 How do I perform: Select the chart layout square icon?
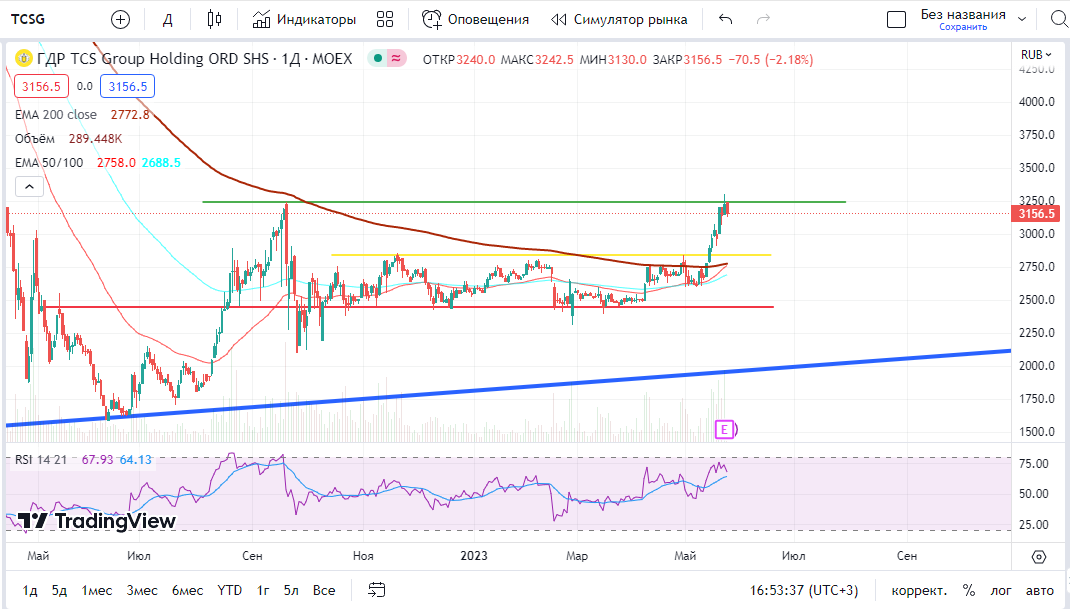pyautogui.click(x=896, y=20)
